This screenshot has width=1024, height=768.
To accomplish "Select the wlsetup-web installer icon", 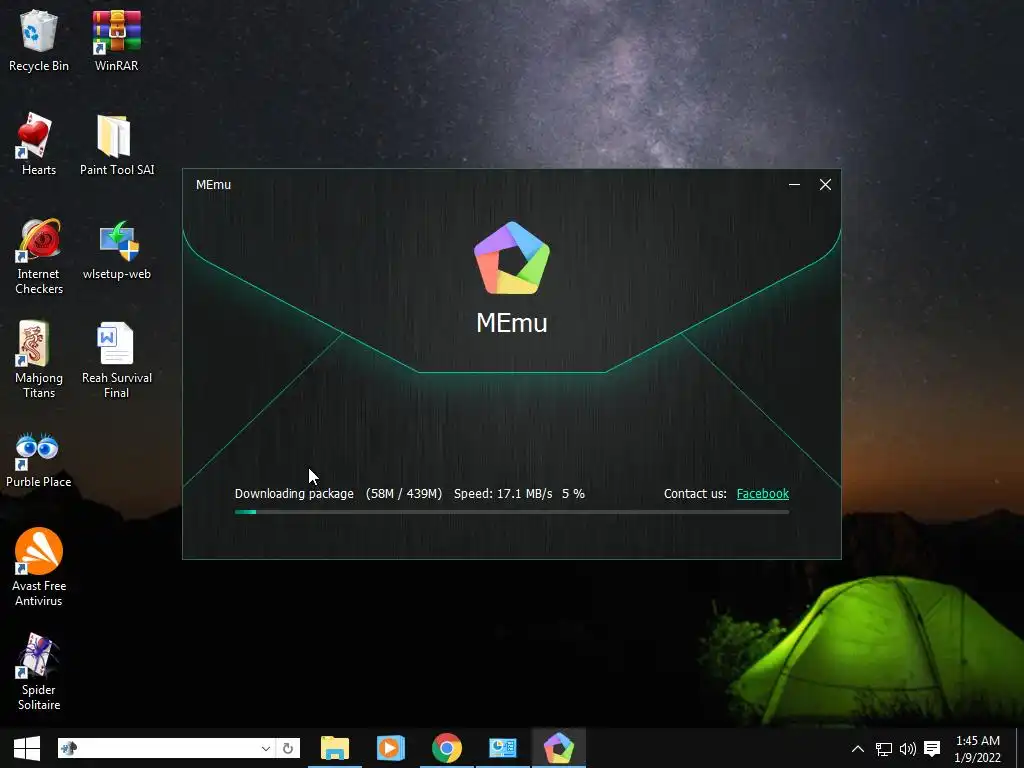I will pos(117,249).
